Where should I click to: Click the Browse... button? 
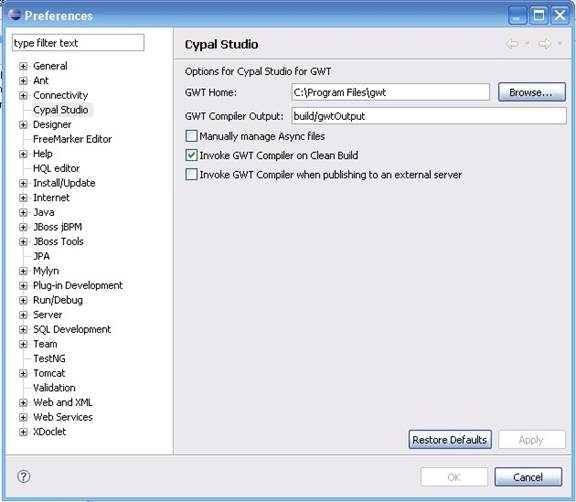tap(532, 92)
